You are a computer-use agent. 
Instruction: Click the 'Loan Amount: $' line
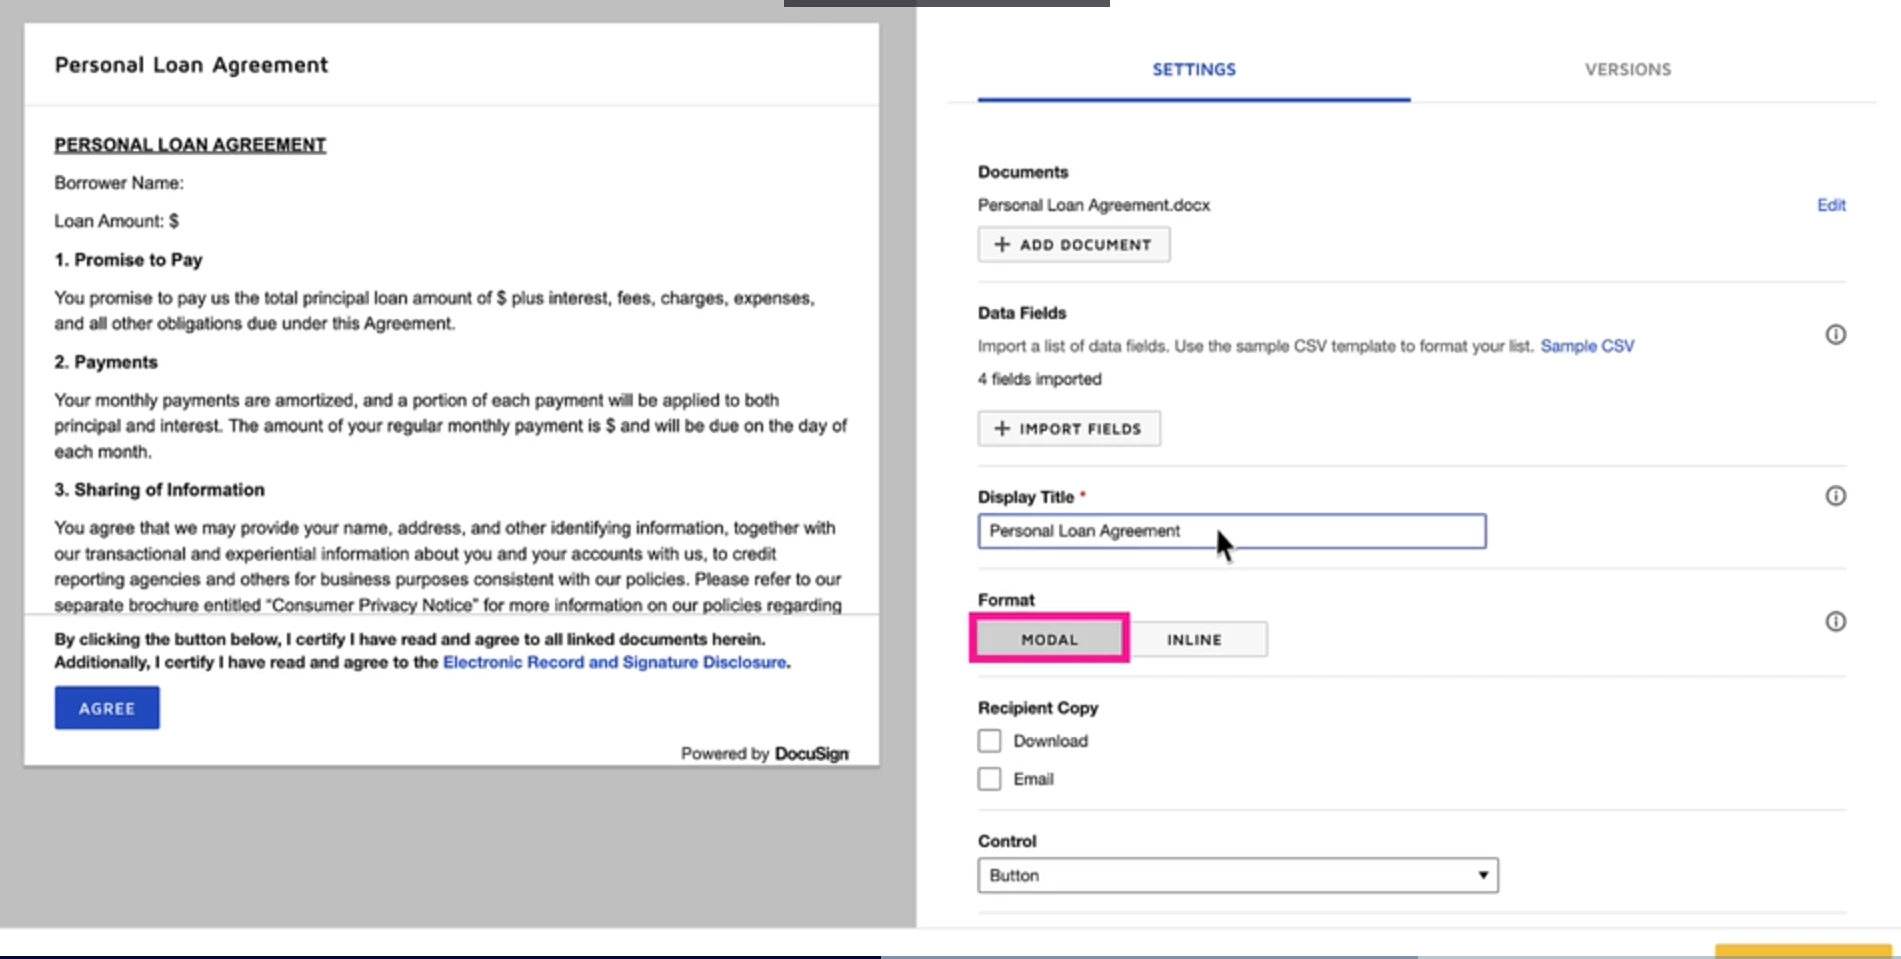point(117,221)
